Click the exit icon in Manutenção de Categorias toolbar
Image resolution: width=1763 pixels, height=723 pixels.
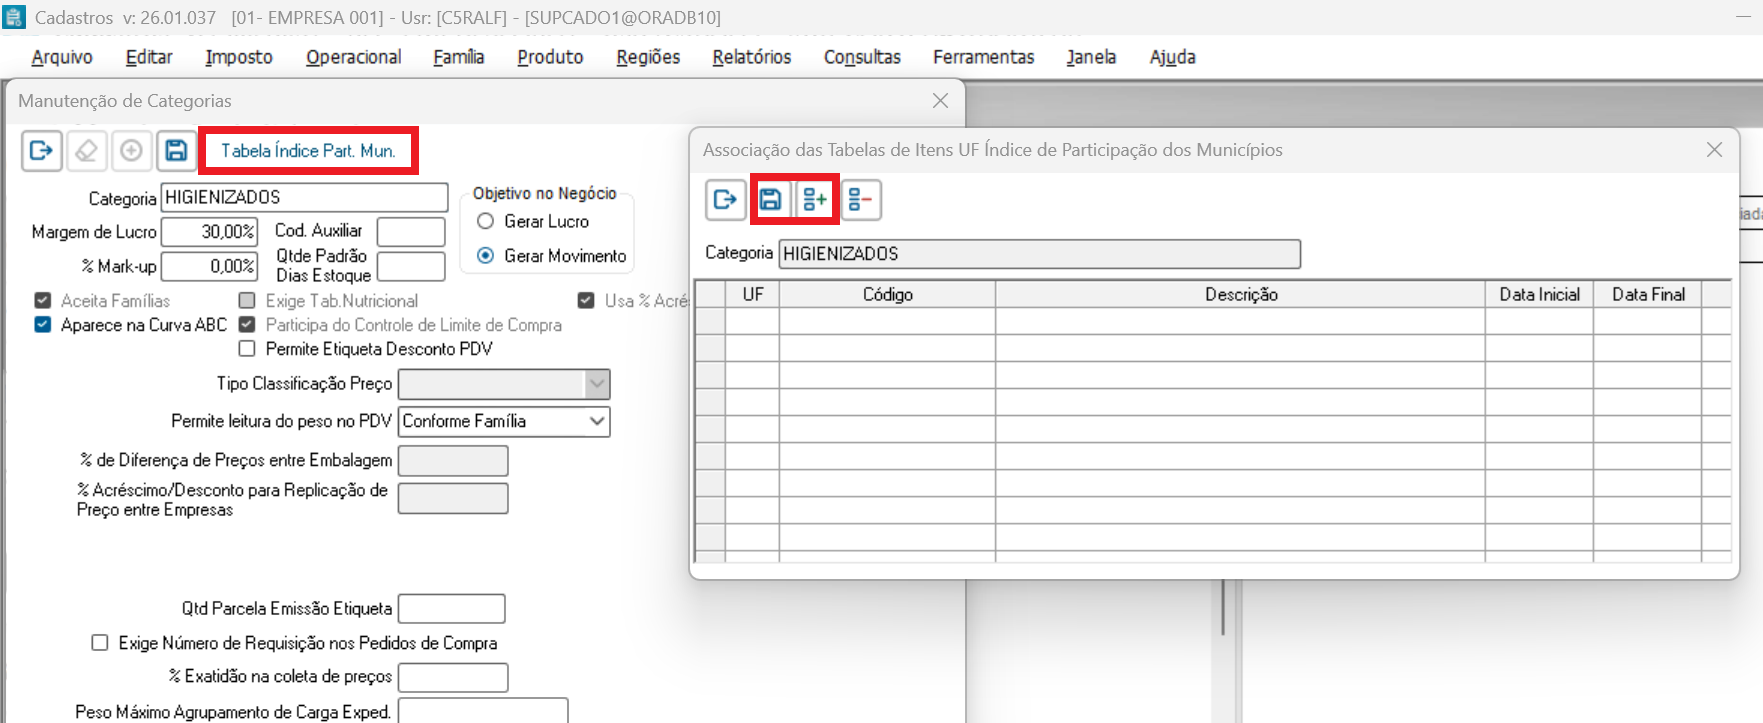click(42, 151)
